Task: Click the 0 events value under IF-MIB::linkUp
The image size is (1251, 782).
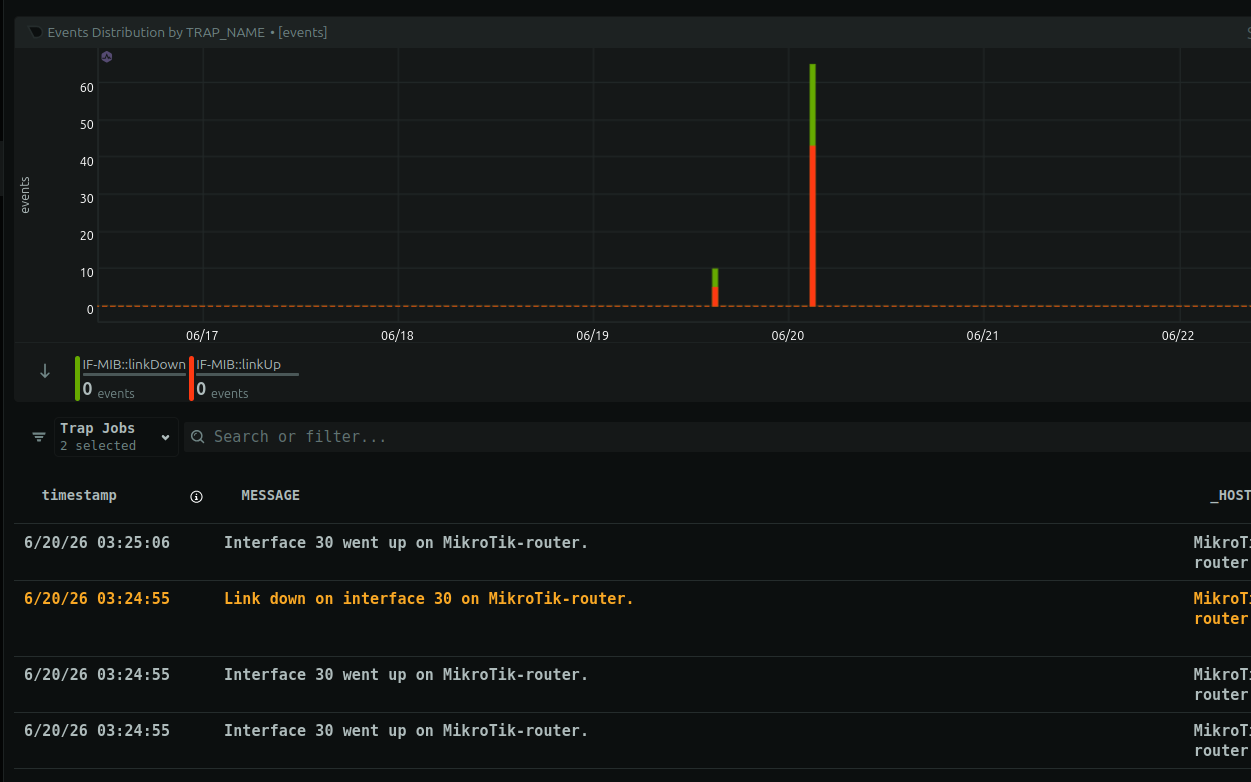Action: click(x=222, y=390)
